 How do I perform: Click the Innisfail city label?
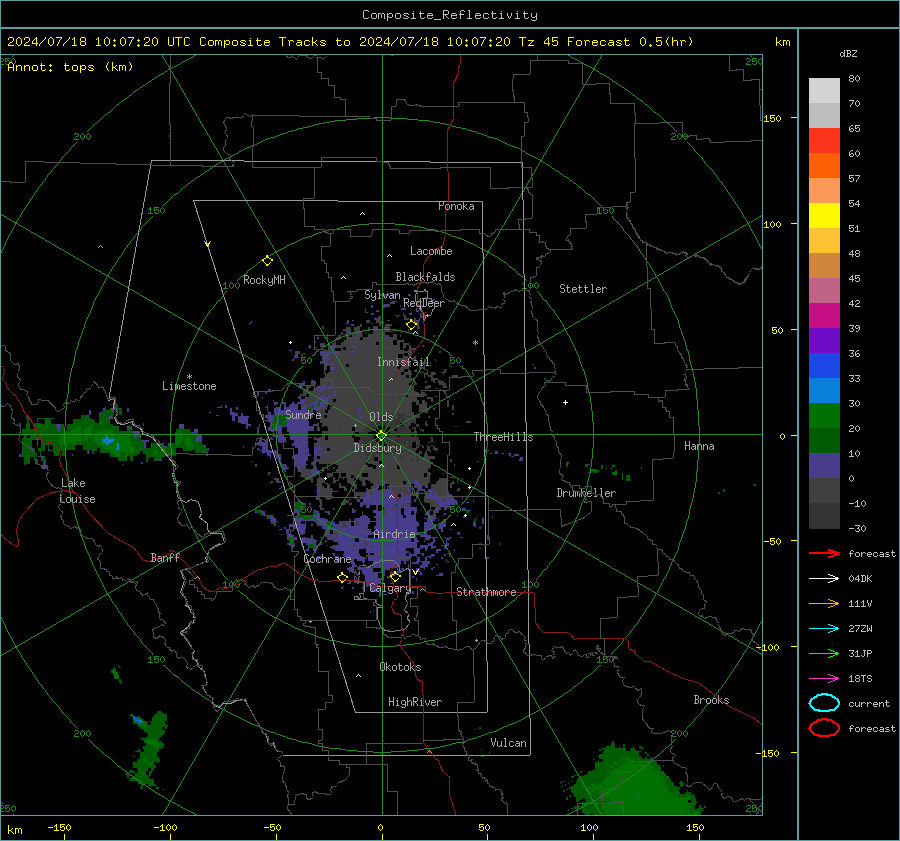[403, 362]
